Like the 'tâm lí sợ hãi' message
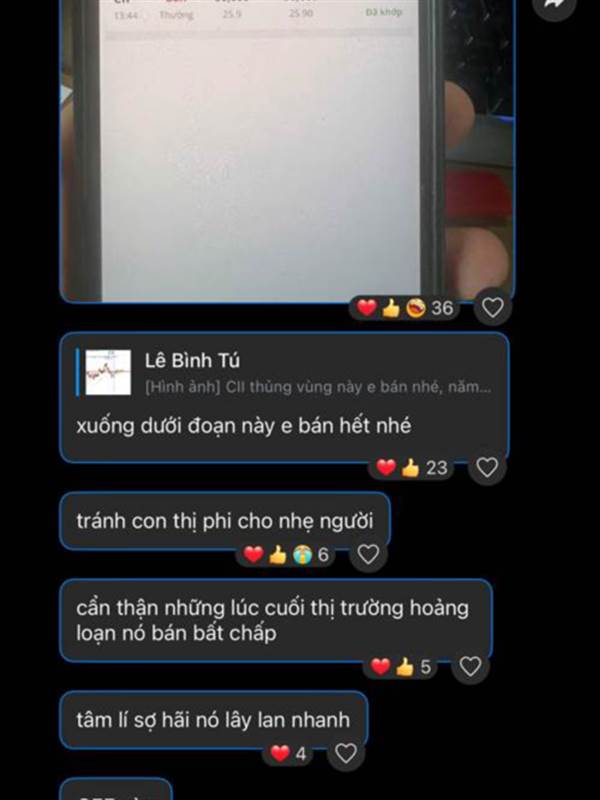This screenshot has height=800, width=600. [345, 753]
